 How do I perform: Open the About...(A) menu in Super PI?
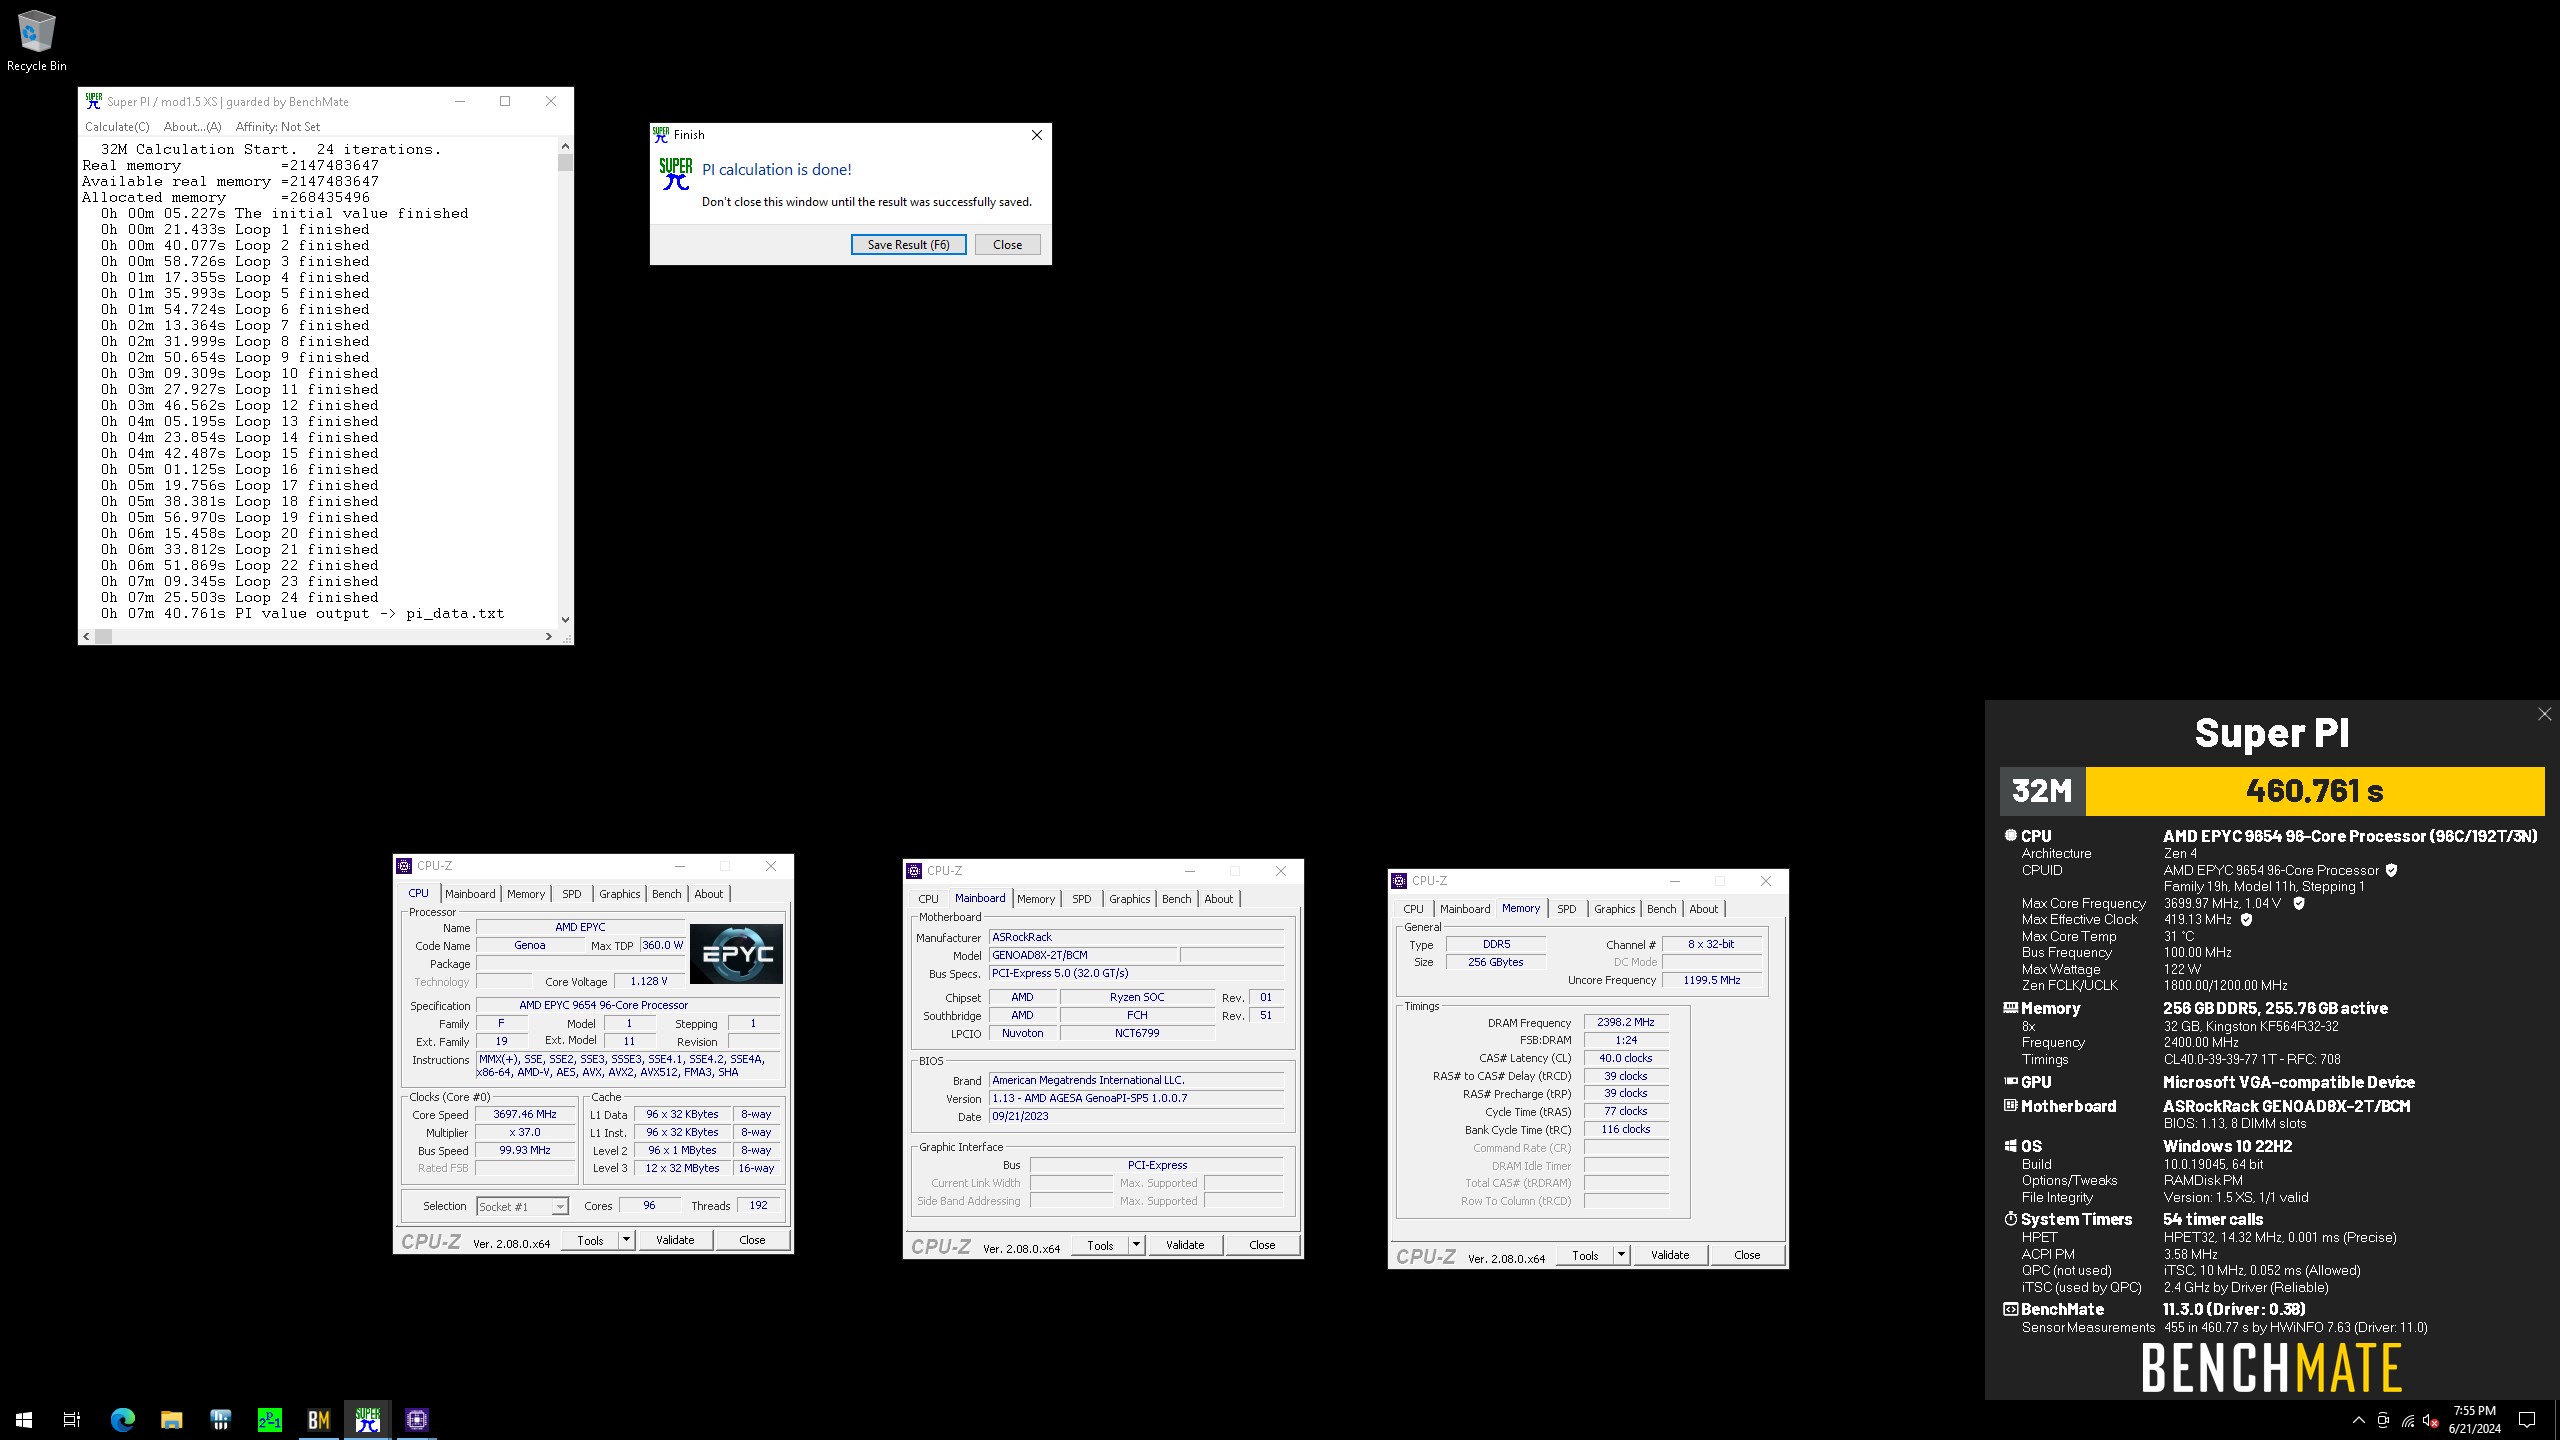(193, 127)
